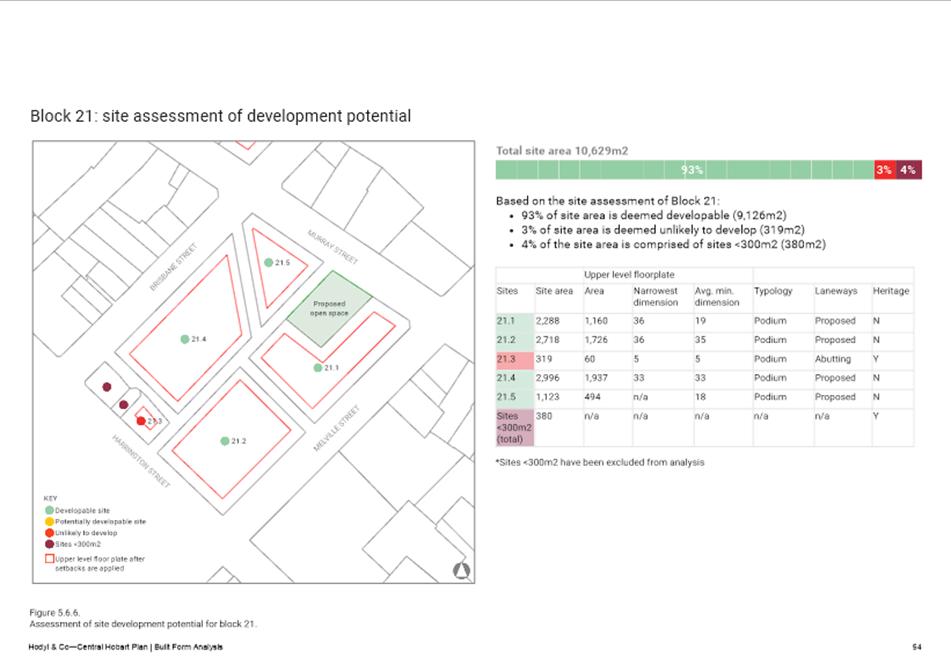Click the MURRAY STREET label on the map
951x672 pixels.
click(332, 247)
